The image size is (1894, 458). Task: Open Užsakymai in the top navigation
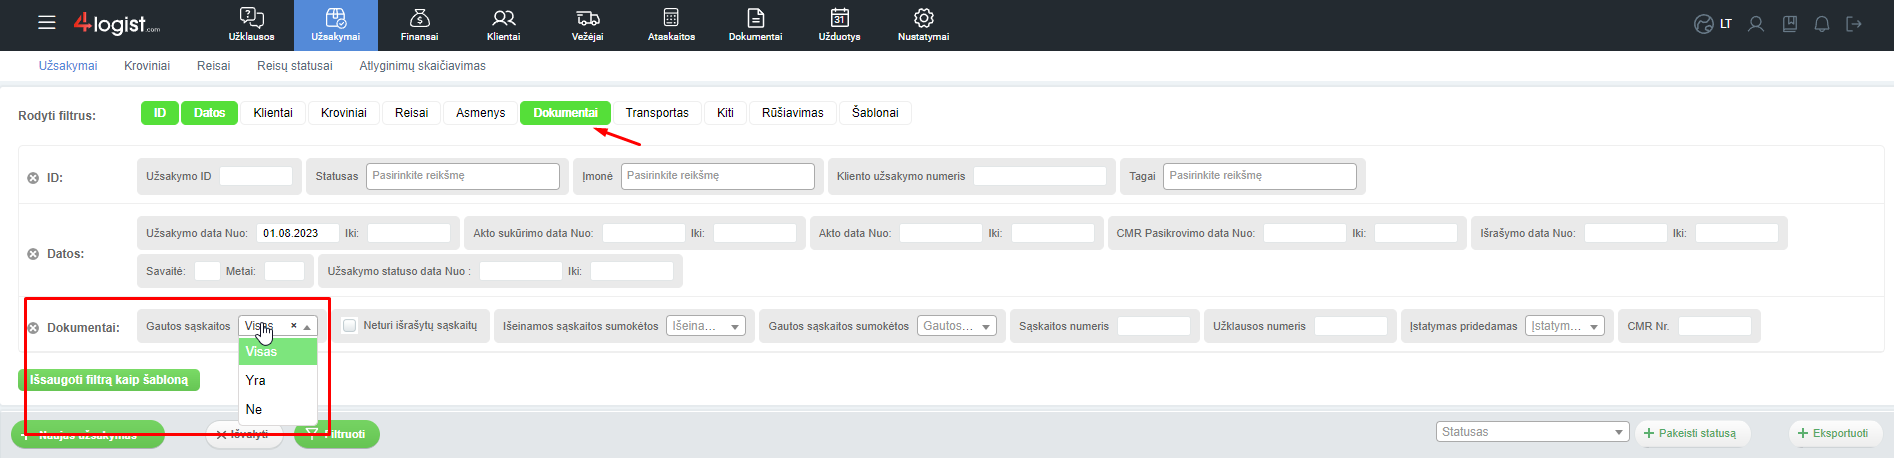pyautogui.click(x=336, y=25)
